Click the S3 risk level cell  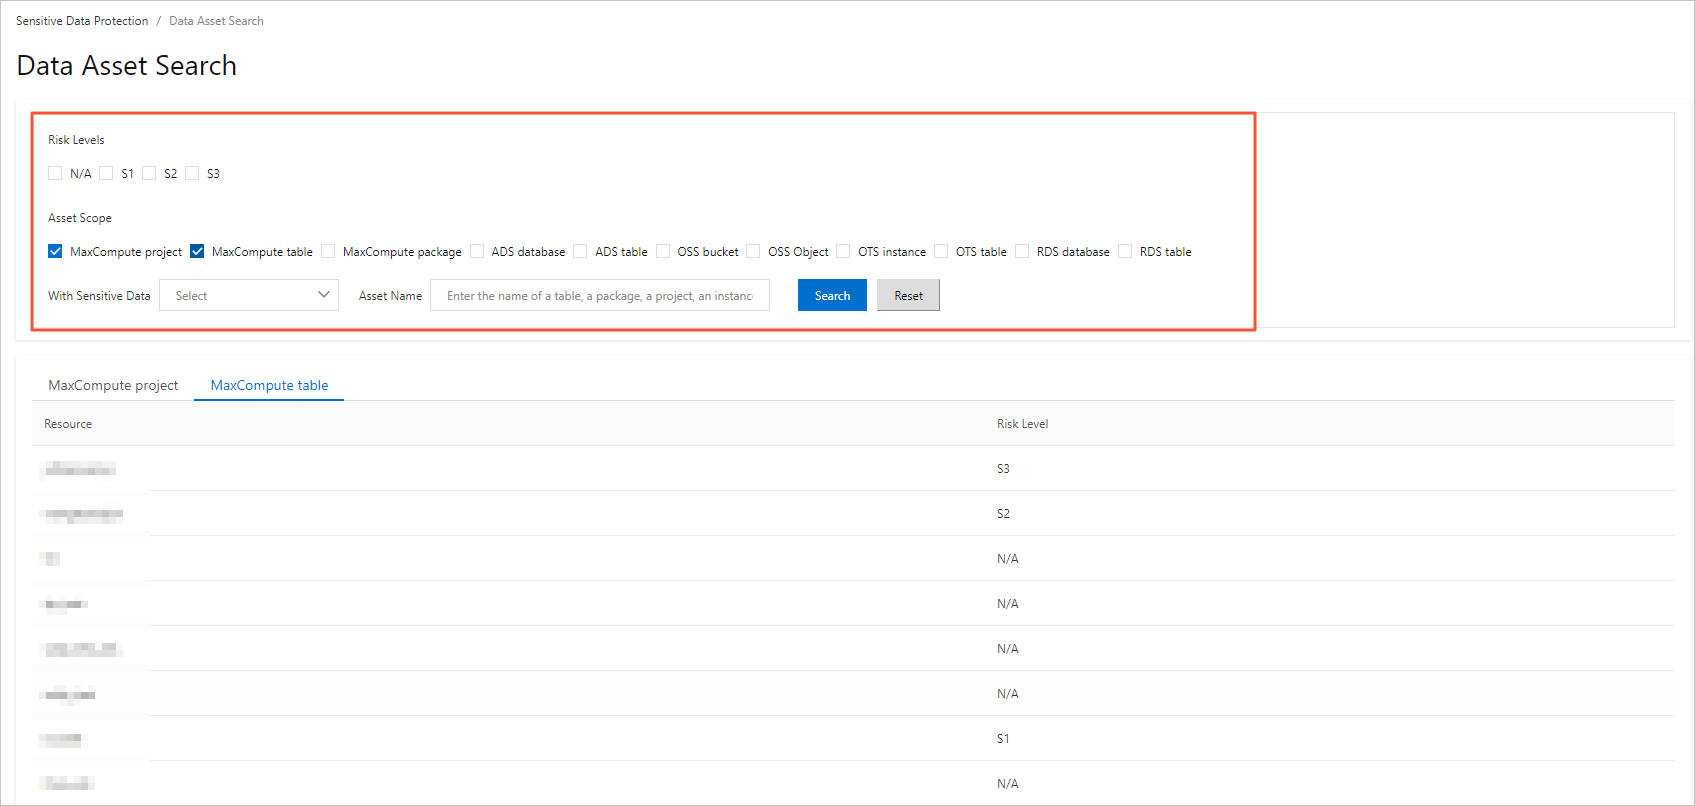(1003, 468)
